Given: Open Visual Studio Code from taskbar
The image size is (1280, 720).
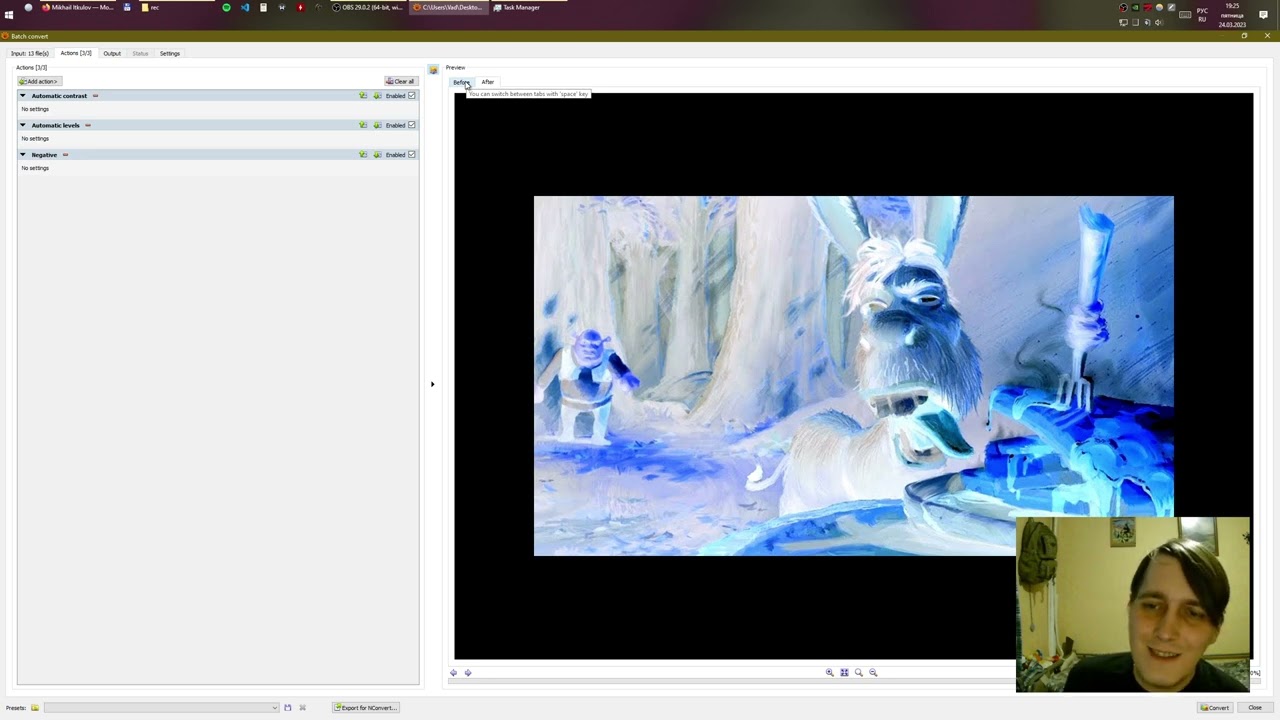Looking at the screenshot, I should (x=245, y=7).
